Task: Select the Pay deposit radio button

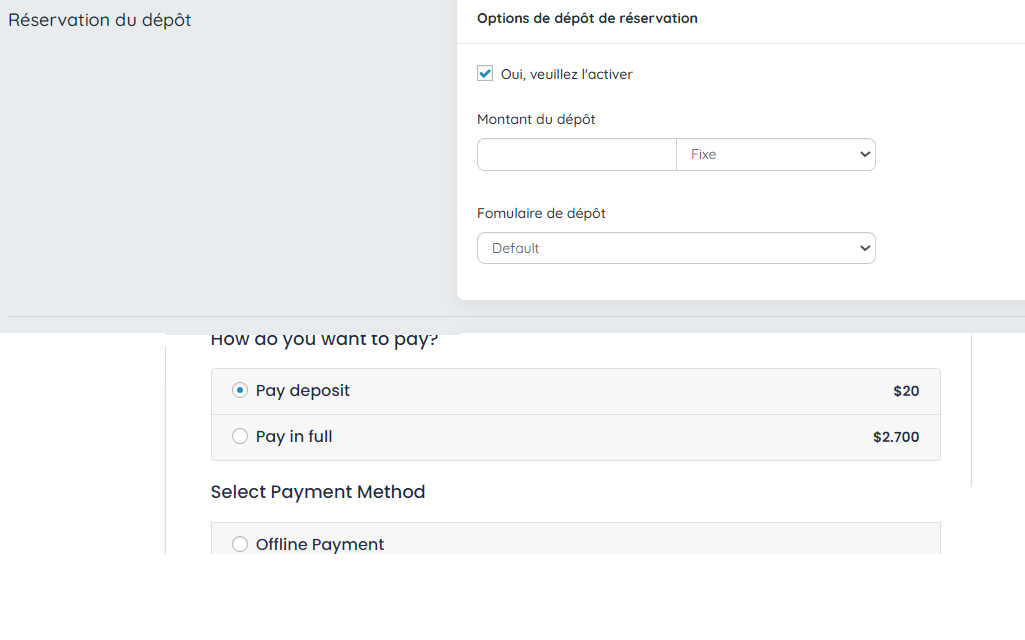Action: [240, 391]
